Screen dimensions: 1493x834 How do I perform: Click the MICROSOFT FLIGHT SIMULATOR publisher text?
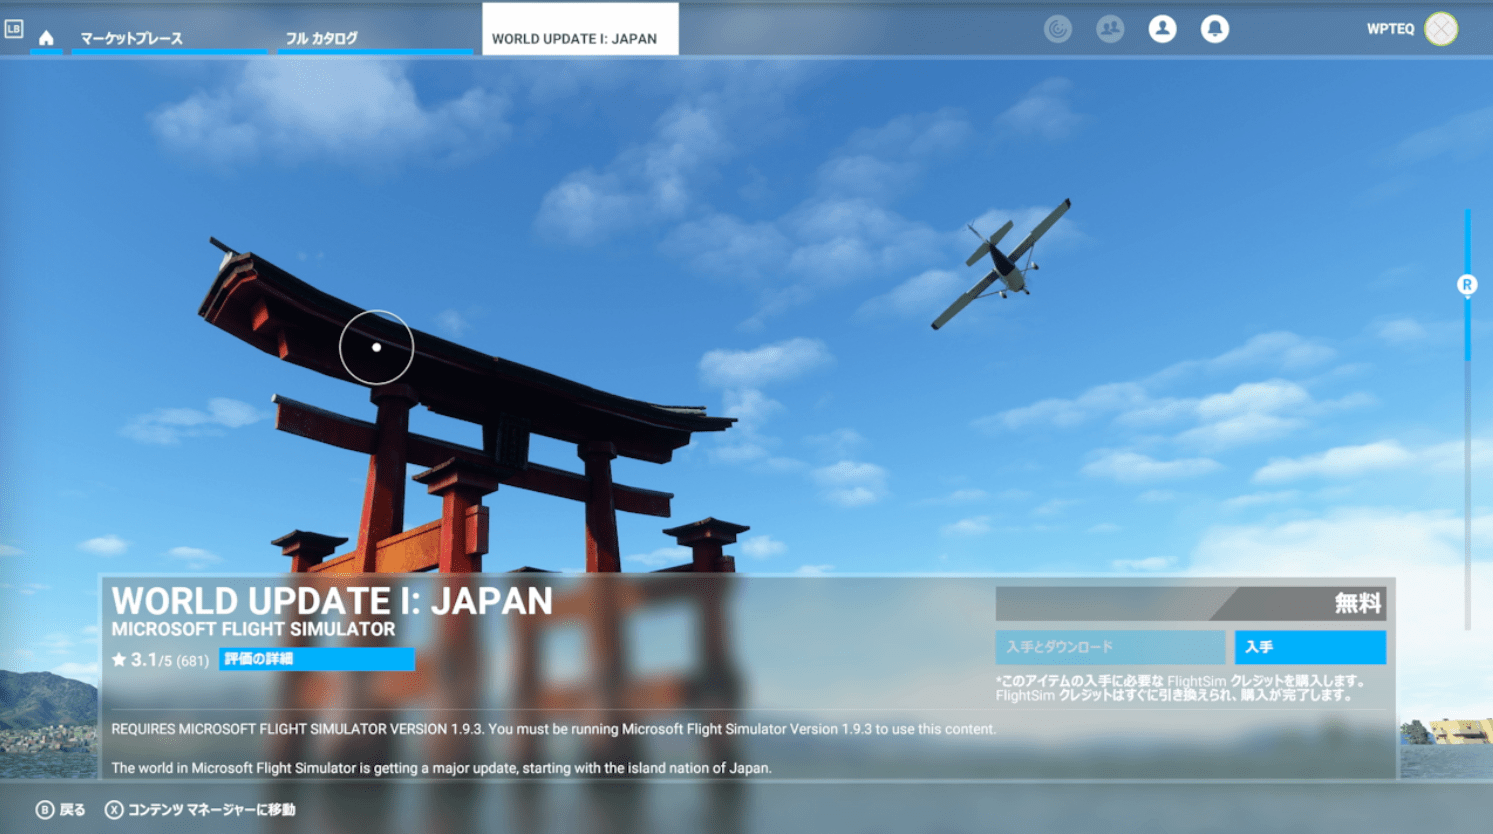click(253, 629)
